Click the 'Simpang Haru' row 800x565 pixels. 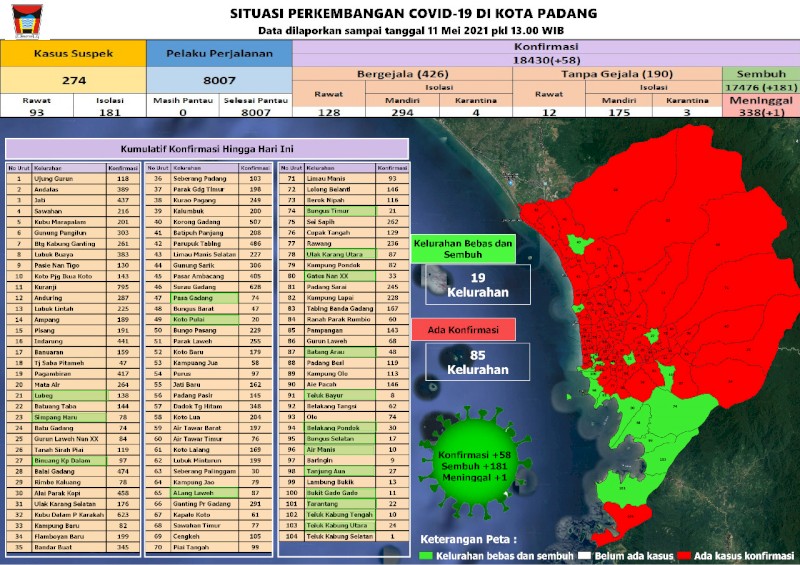73,417
